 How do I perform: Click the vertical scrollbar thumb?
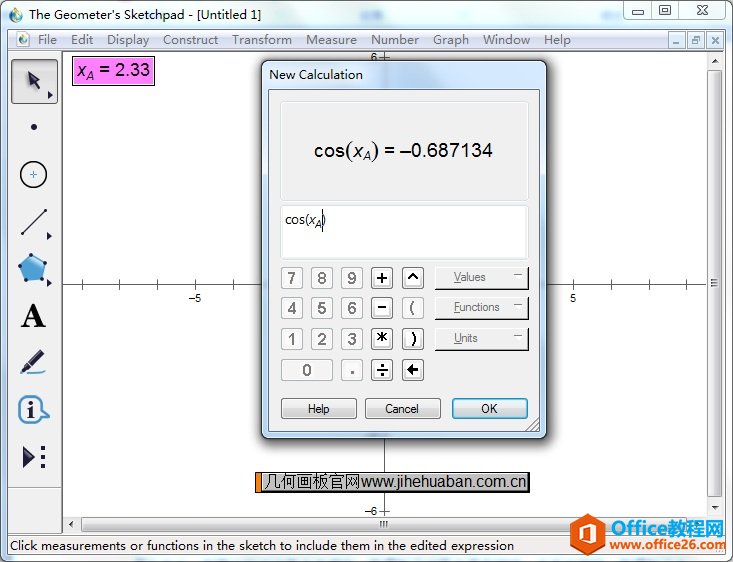[715, 283]
